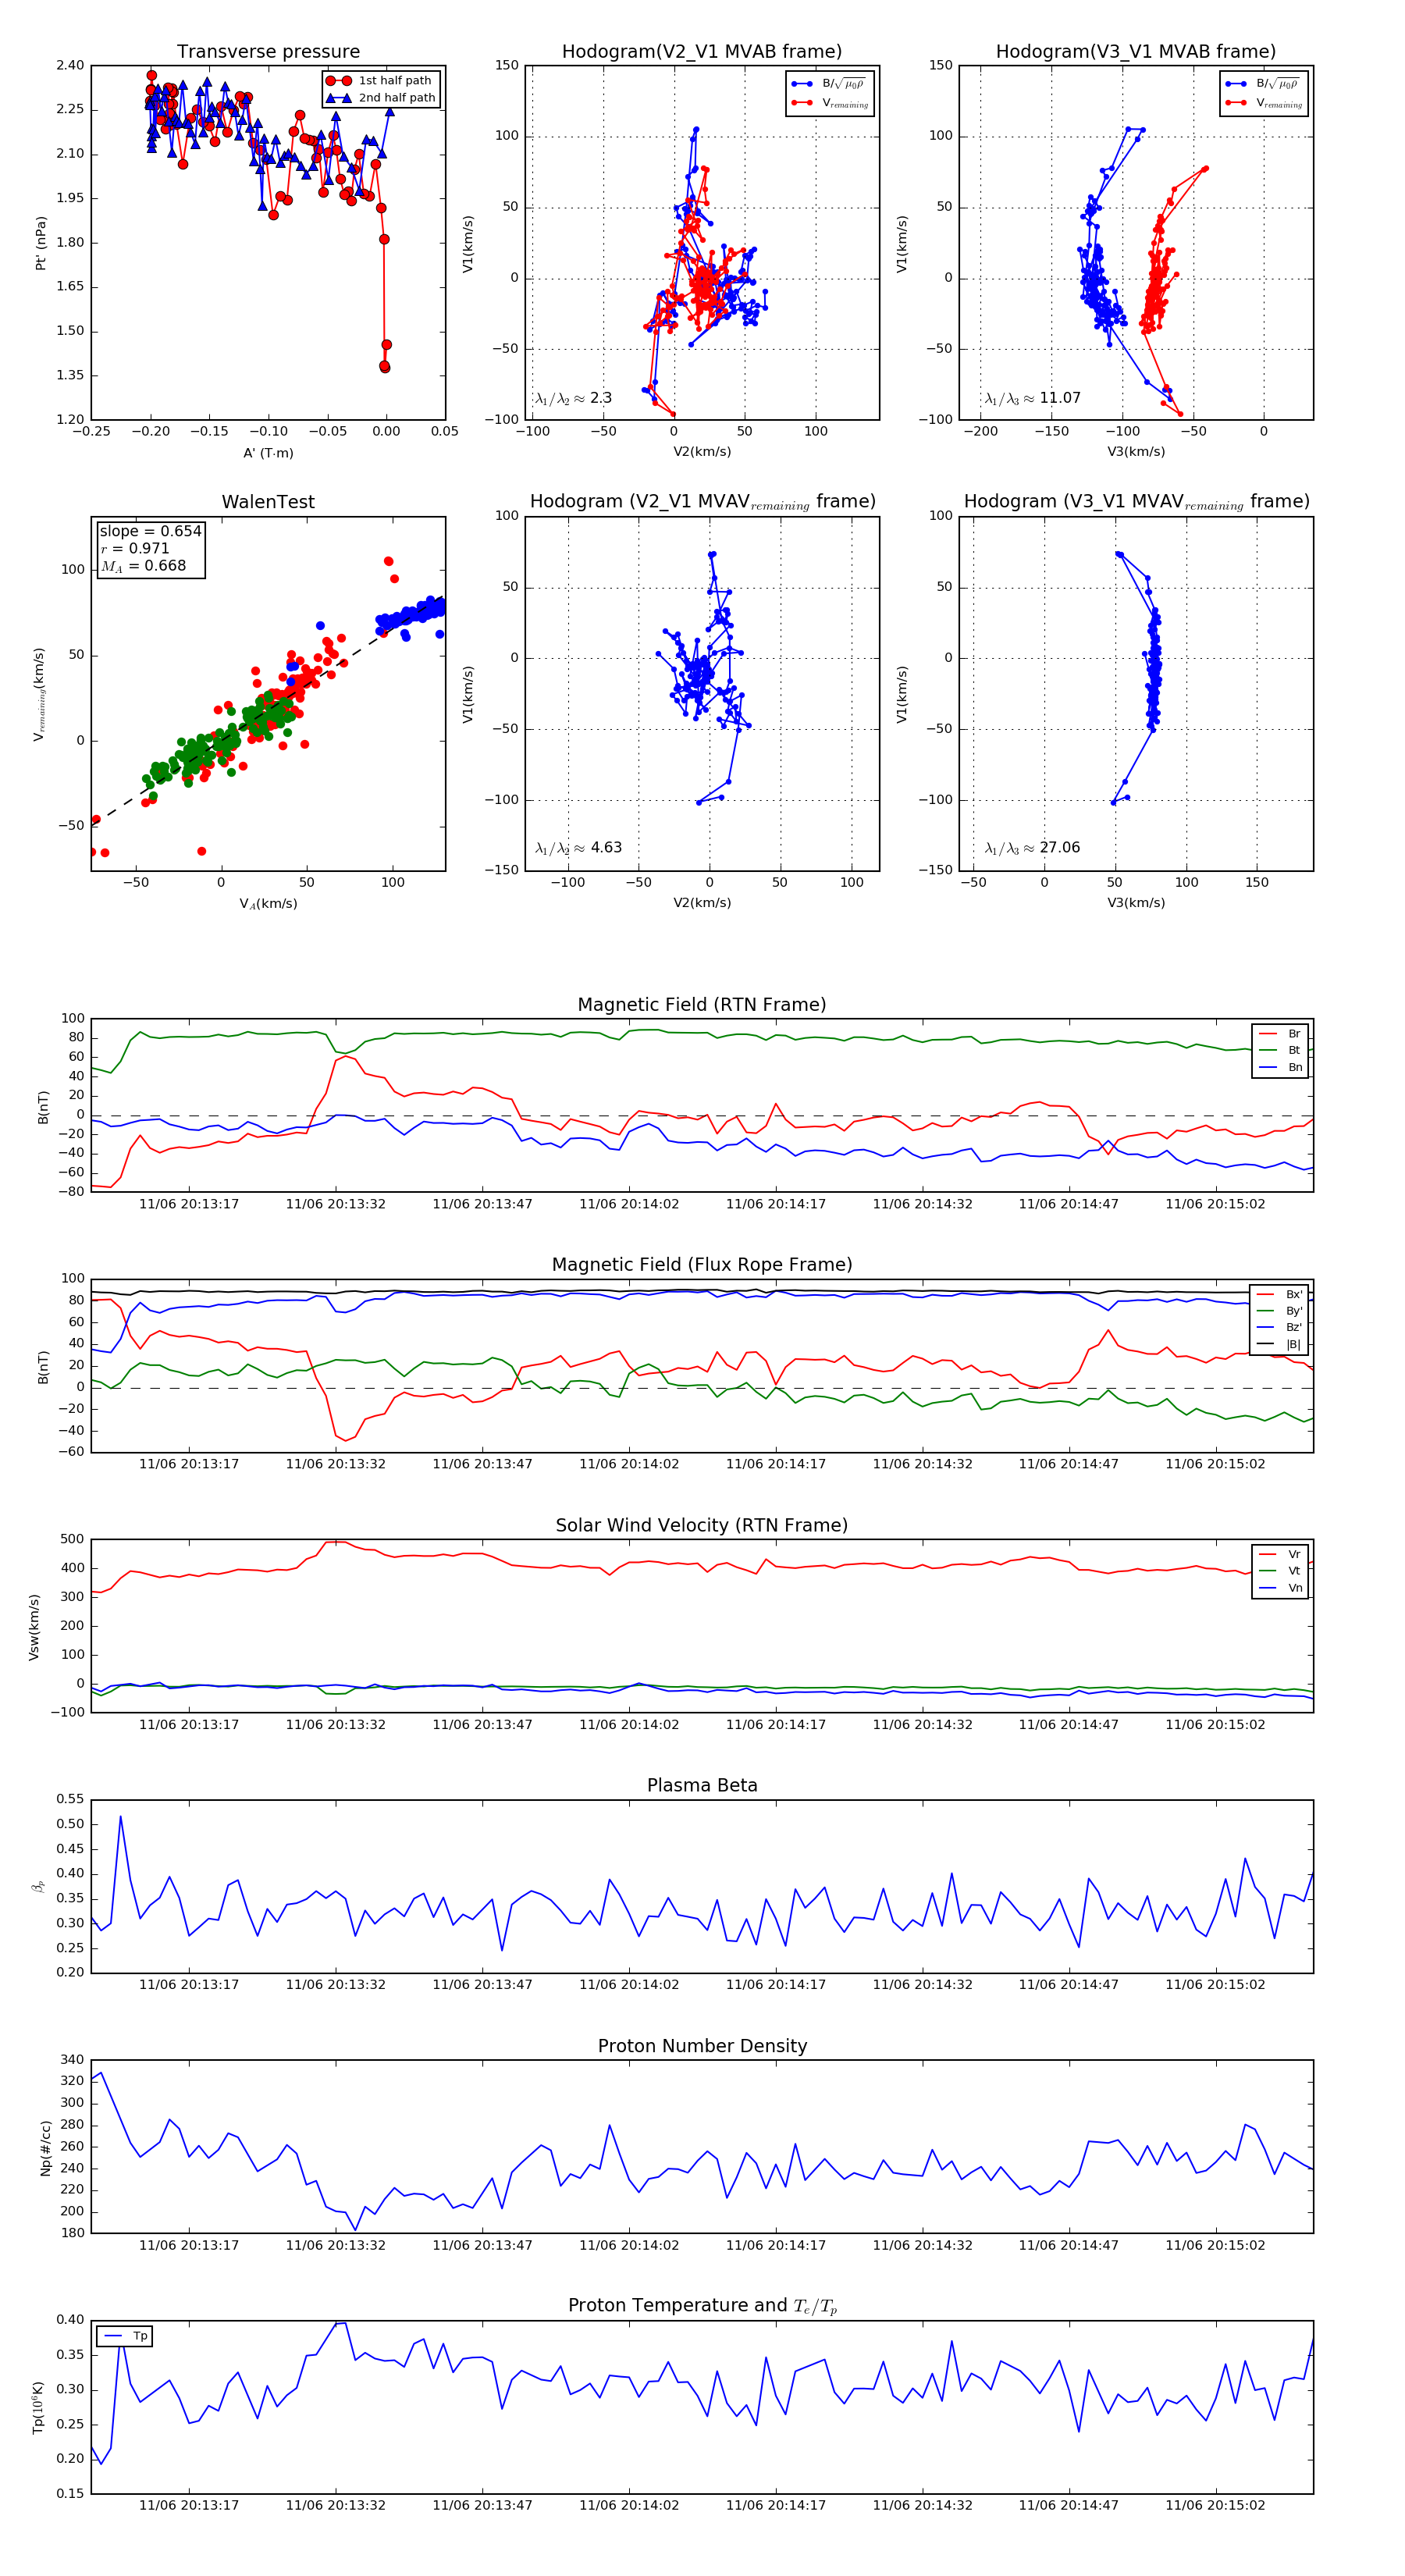1405x2576 pixels.
Task: Click the "A' (T·m)" x-axis label
Action: (268, 453)
